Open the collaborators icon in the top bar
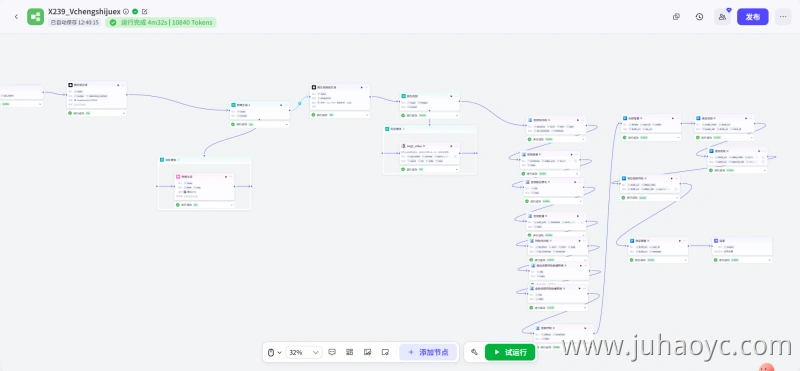 (x=722, y=17)
